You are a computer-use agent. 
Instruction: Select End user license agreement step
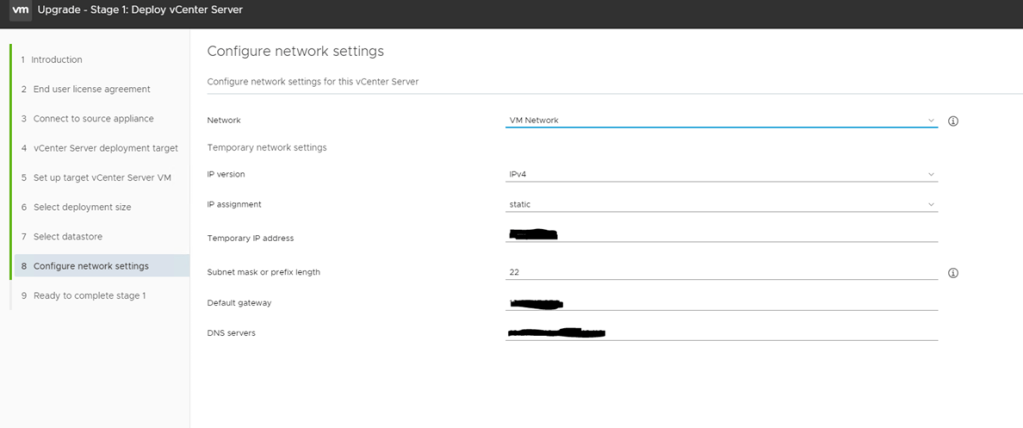(91, 89)
